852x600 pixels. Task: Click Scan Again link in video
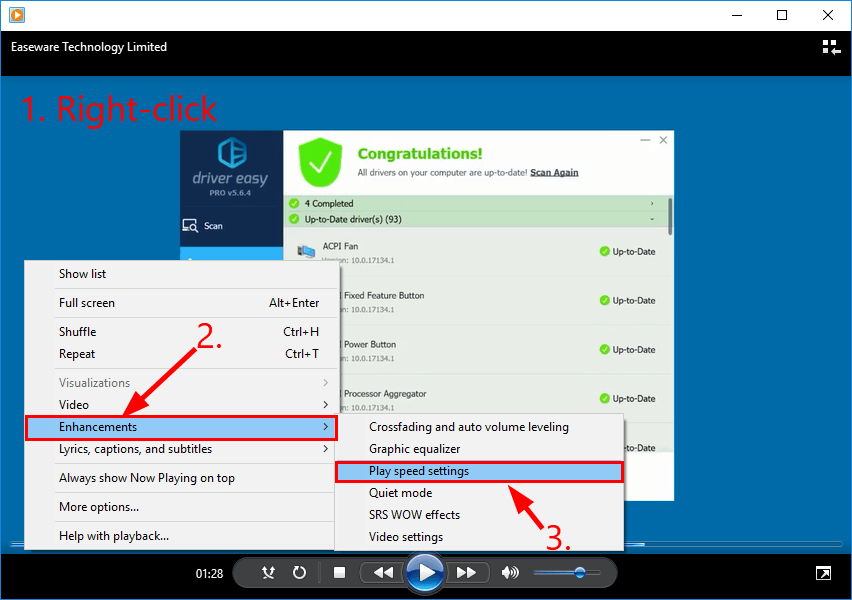pos(554,172)
